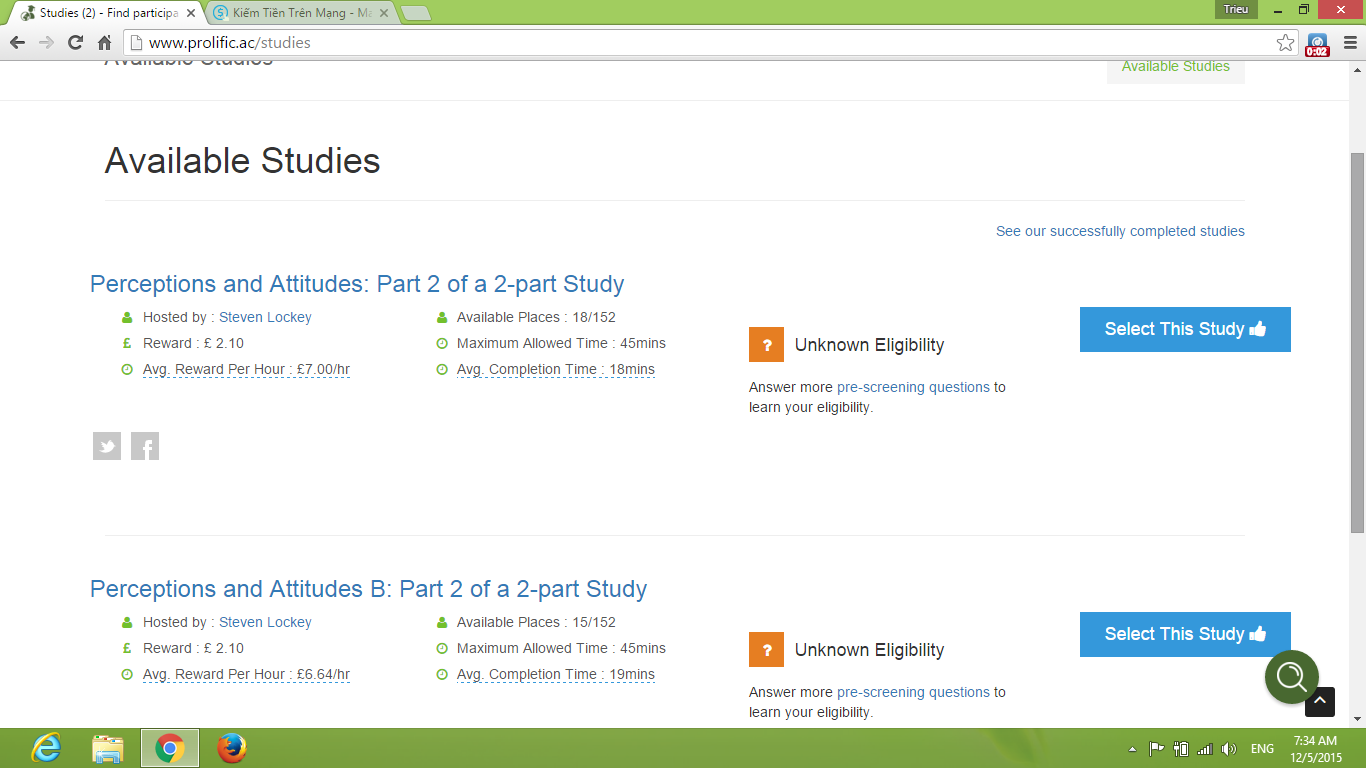Click Maximum Allowed Time : 45mins in study B
Screen dimensions: 1366x768
click(x=561, y=648)
